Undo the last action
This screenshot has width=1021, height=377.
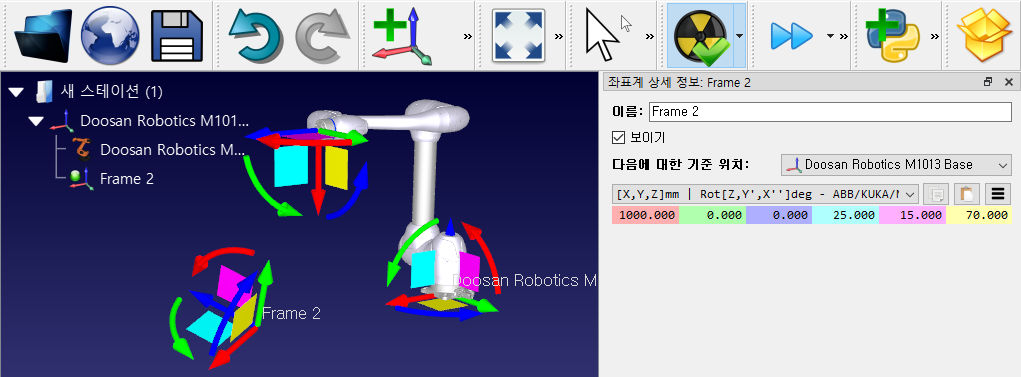pyautogui.click(x=256, y=36)
